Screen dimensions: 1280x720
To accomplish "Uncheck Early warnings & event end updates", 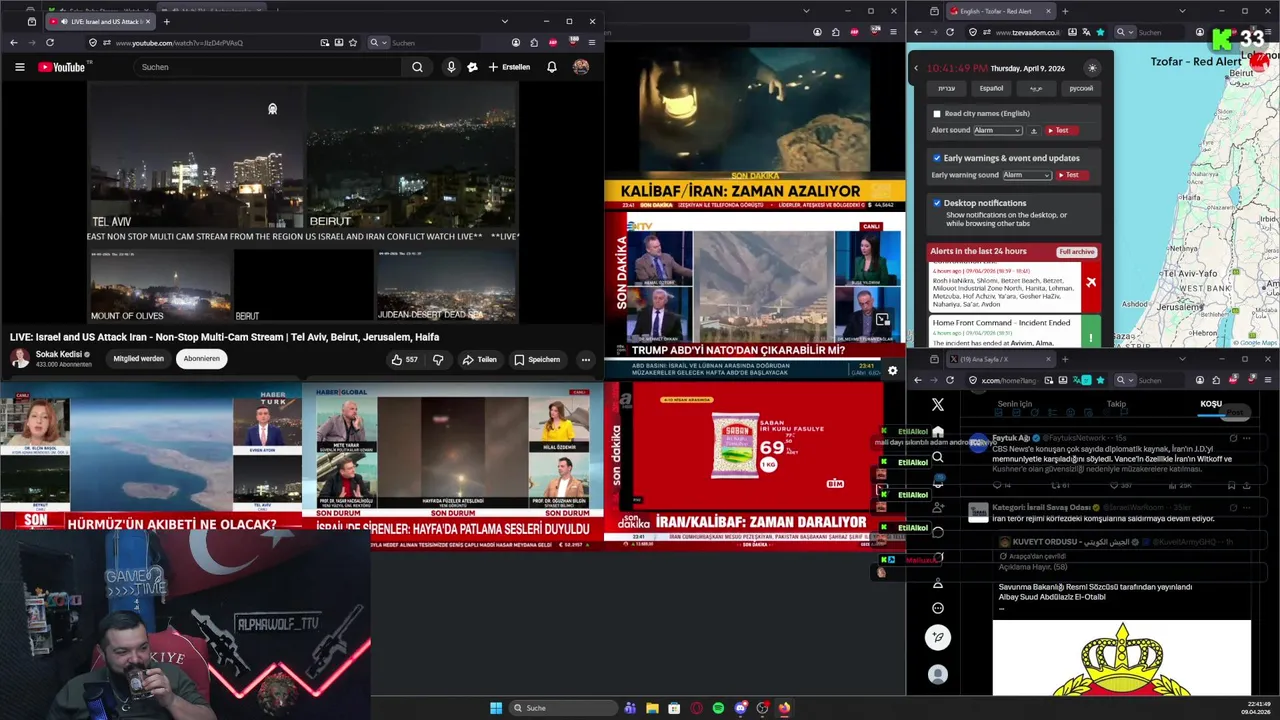I will click(x=937, y=158).
